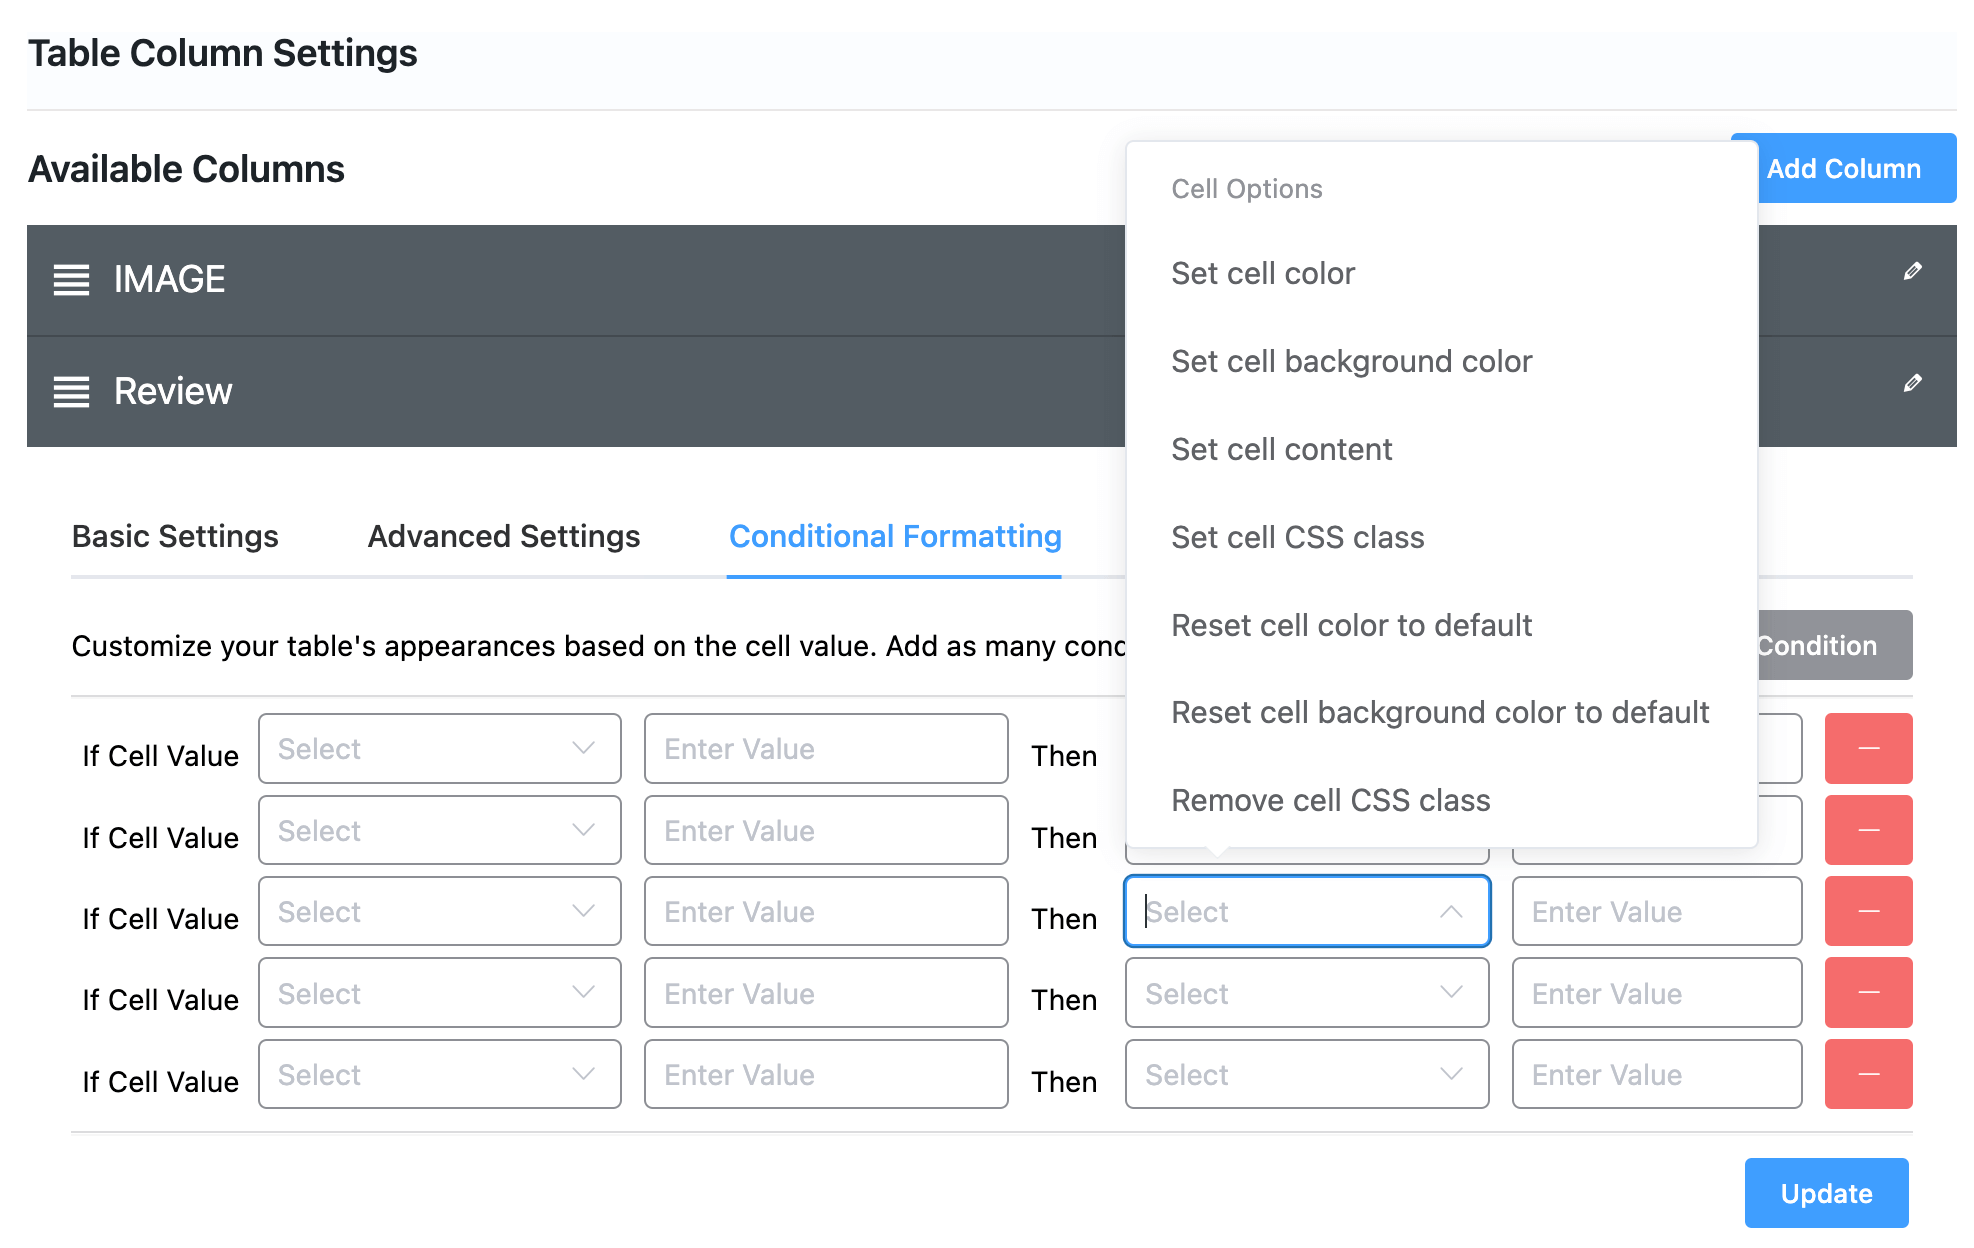Click the pencil edit icon for Review column

click(x=1912, y=383)
